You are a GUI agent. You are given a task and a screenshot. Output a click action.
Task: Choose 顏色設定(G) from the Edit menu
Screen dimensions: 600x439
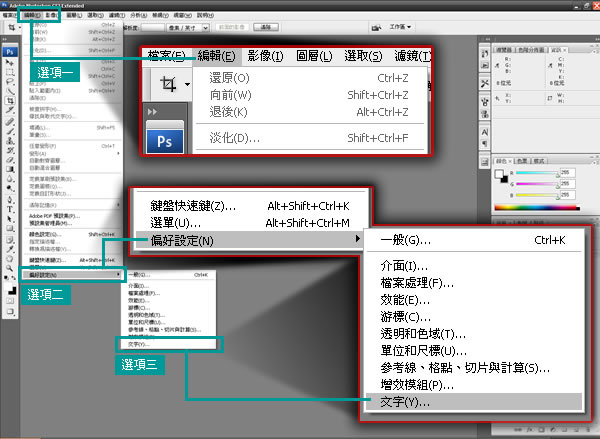click(73, 234)
